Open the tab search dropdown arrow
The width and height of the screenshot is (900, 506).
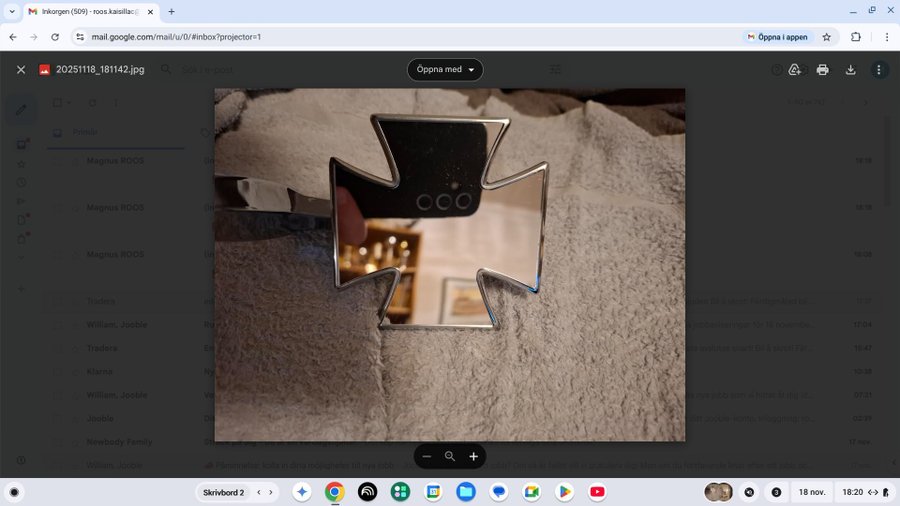[x=11, y=11]
